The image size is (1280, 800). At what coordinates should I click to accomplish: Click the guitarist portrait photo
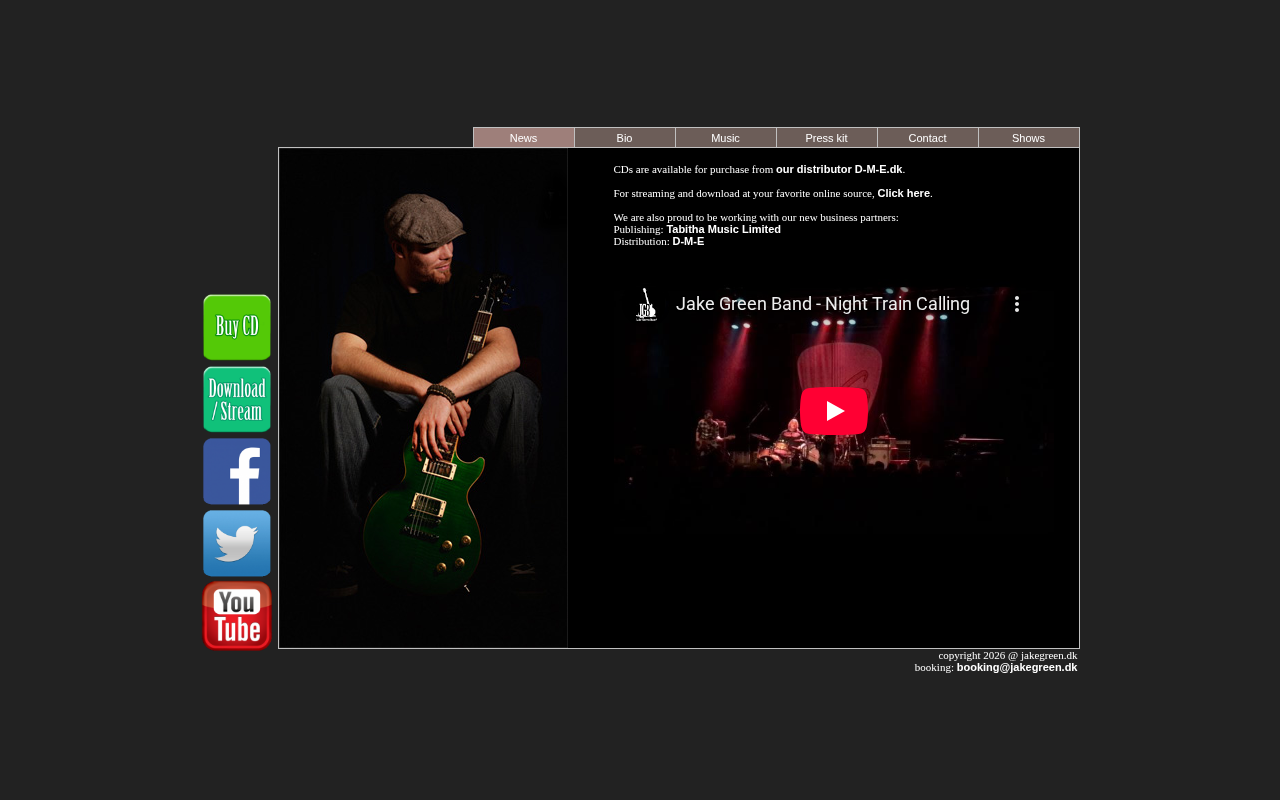423,398
